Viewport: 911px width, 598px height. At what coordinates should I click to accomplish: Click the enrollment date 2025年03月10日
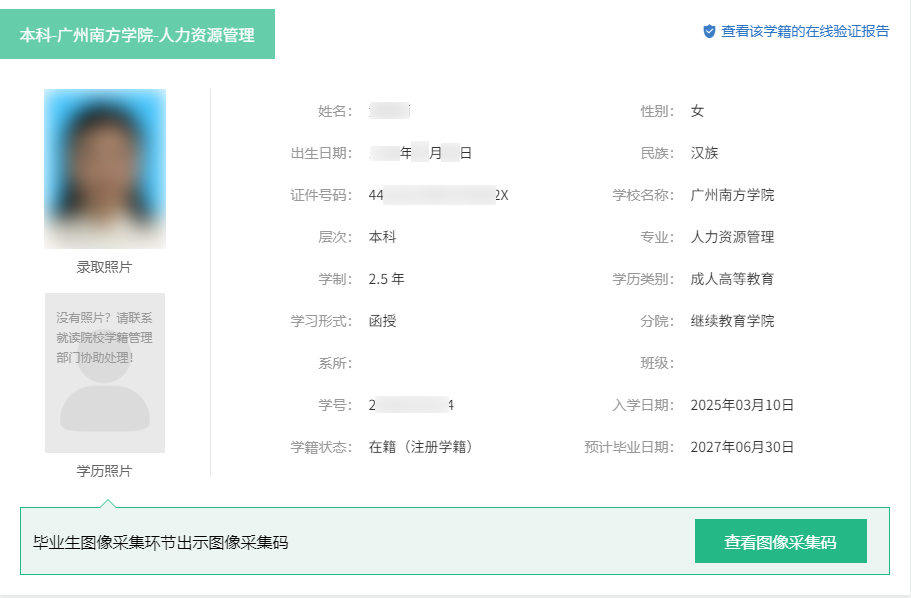pos(742,405)
